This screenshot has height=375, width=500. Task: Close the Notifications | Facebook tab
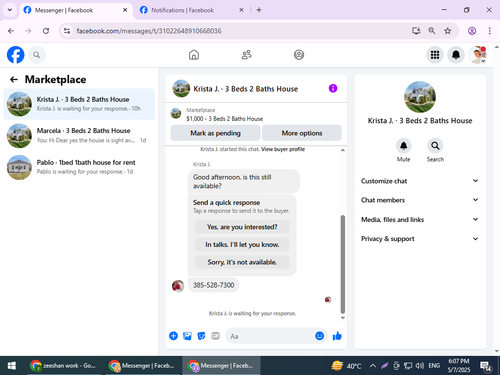click(x=241, y=10)
